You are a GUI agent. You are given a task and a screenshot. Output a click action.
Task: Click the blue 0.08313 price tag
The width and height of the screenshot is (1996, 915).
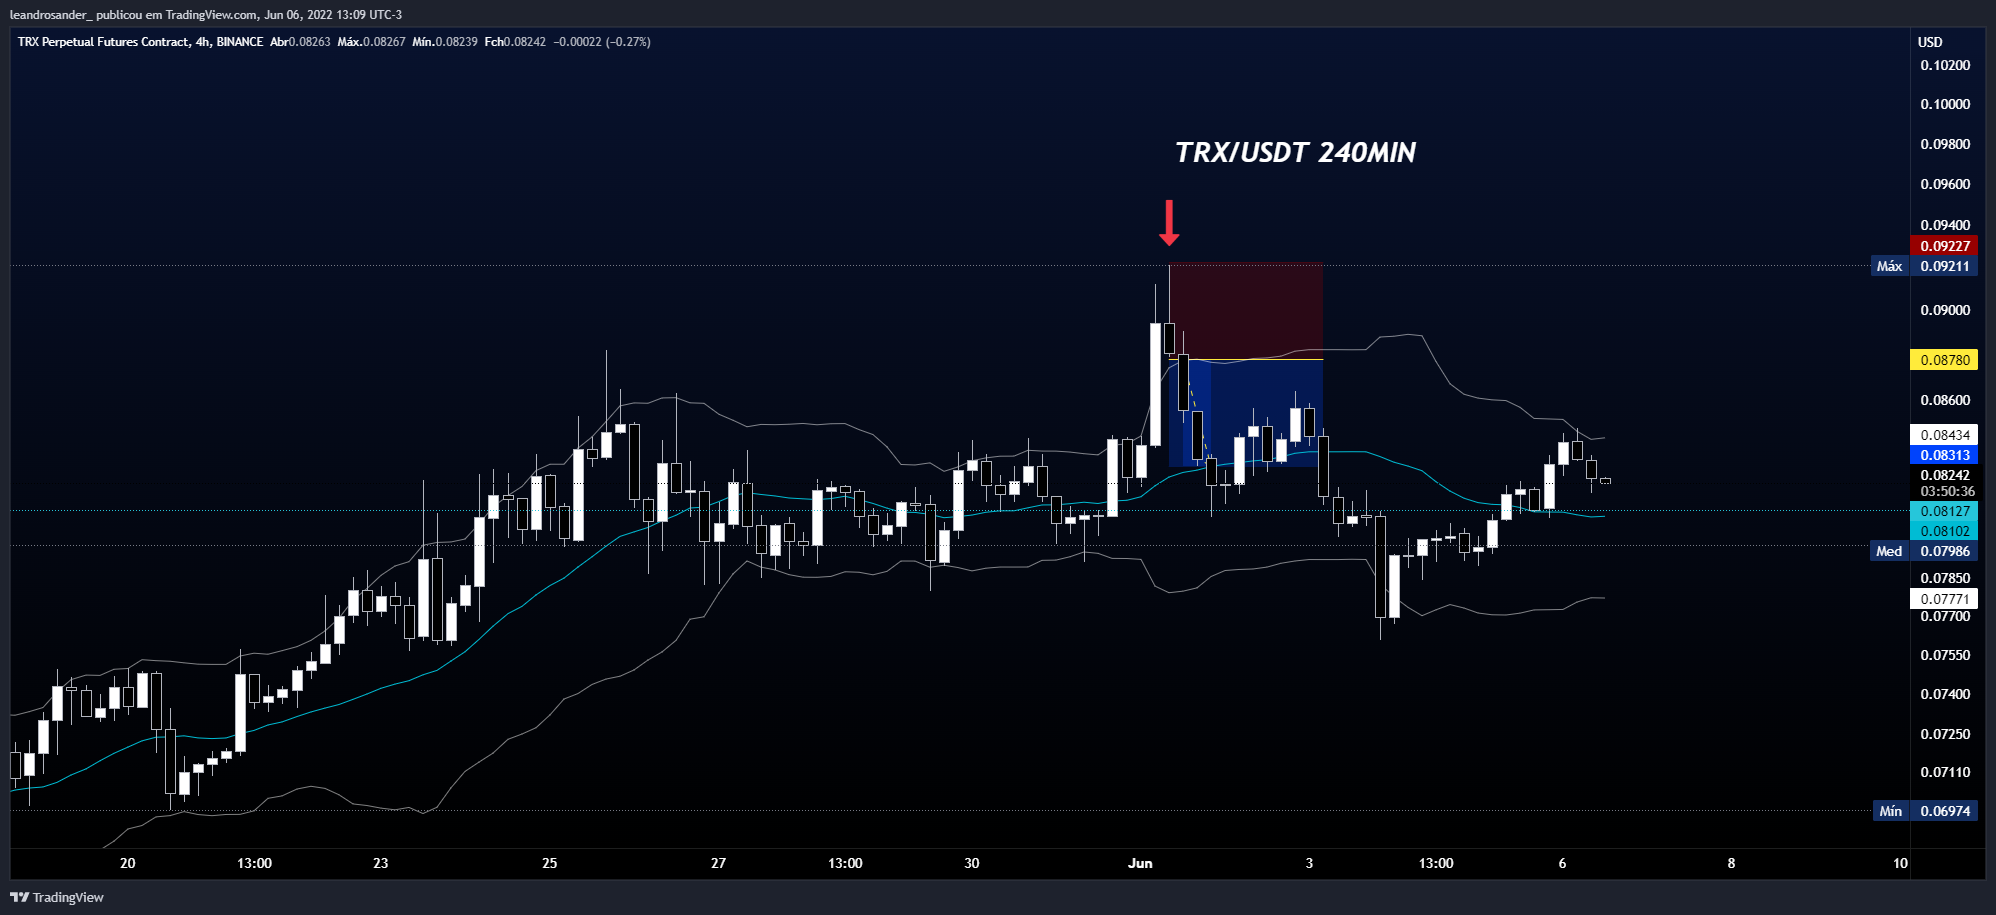[1944, 455]
